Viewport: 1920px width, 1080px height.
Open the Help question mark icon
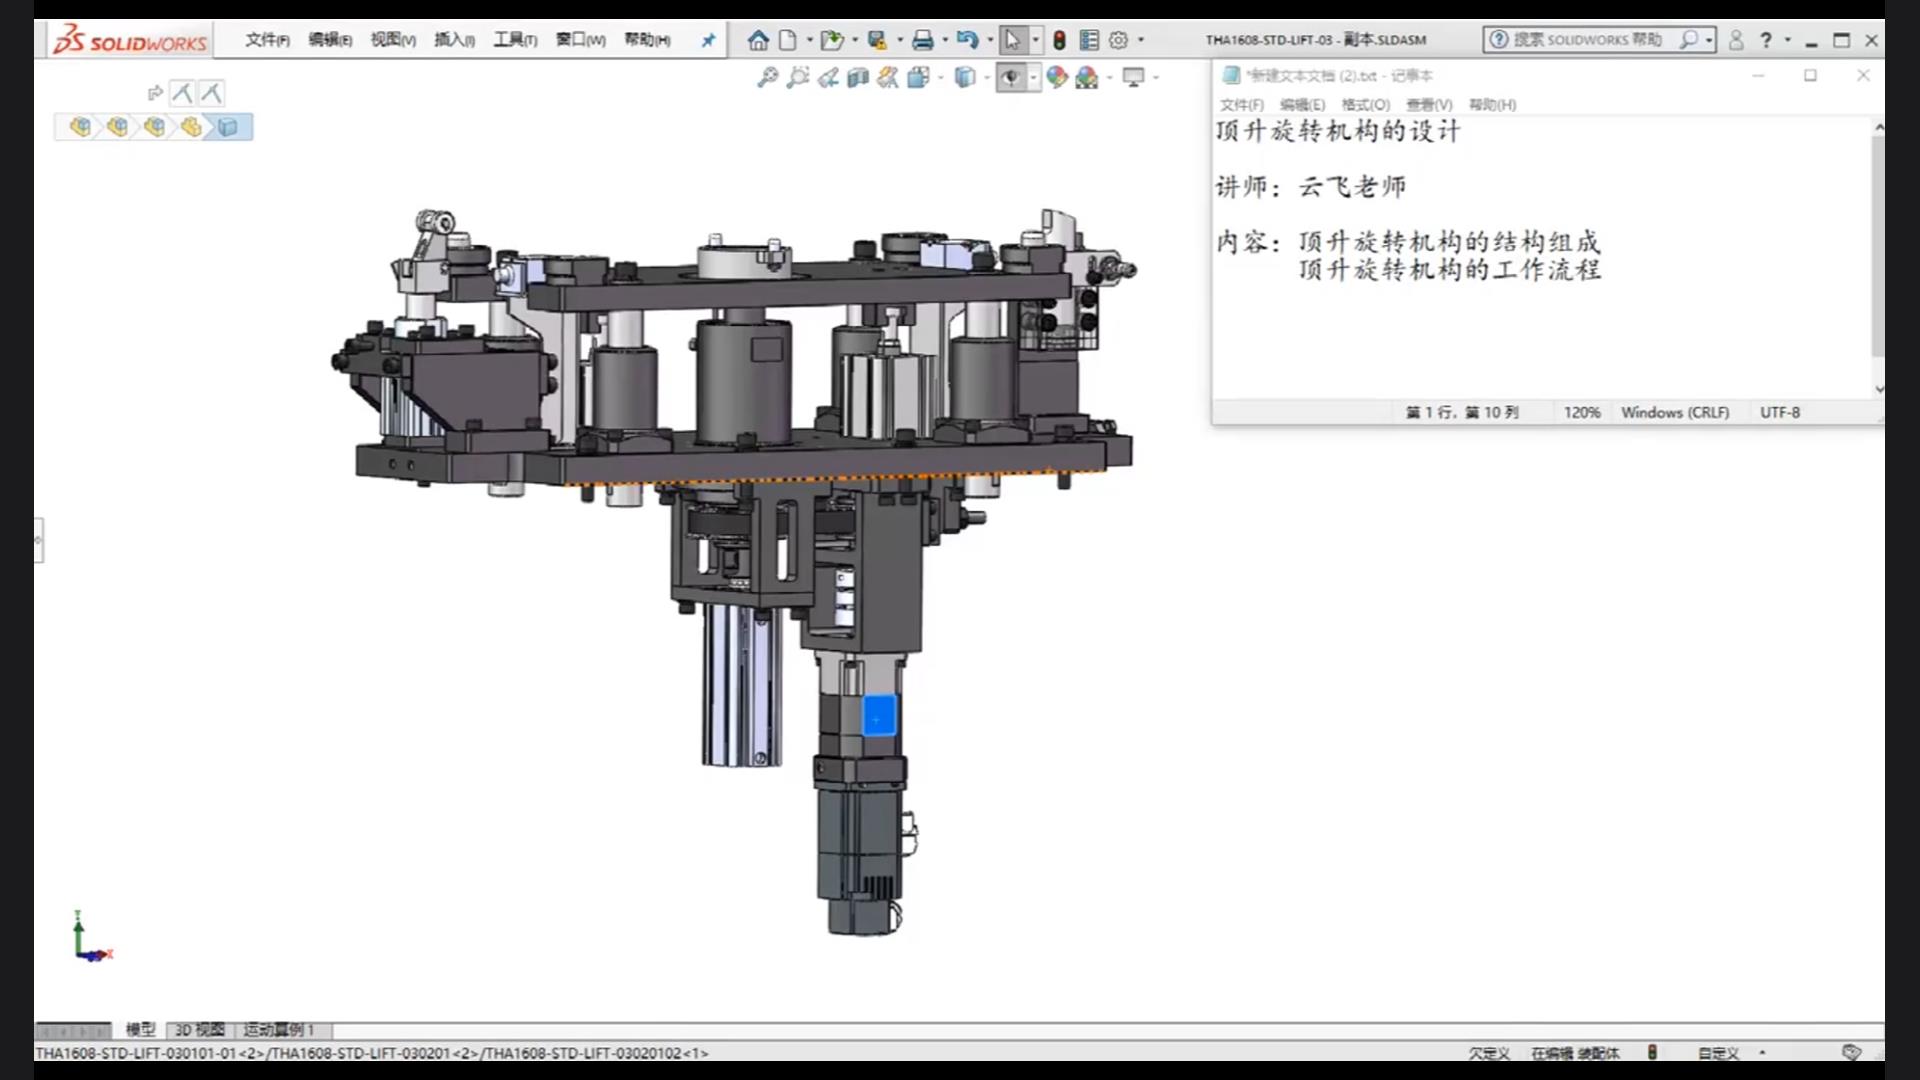pos(1766,40)
